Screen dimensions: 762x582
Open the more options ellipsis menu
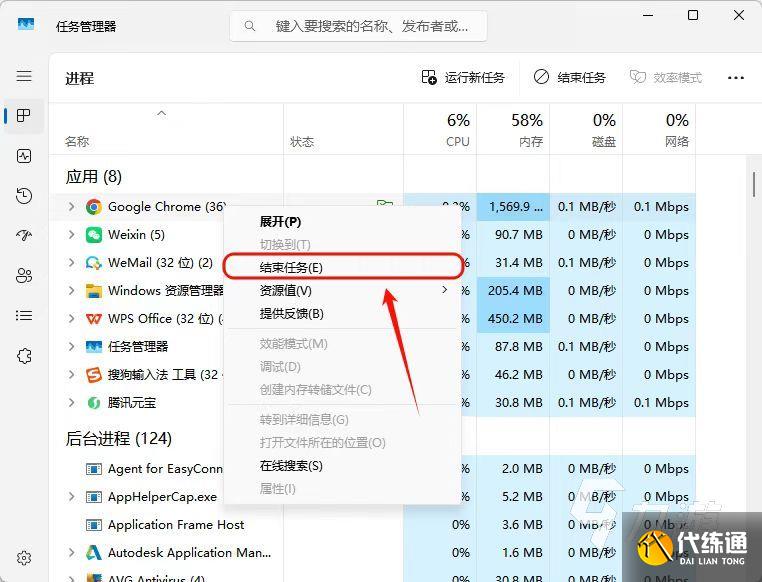tap(736, 78)
